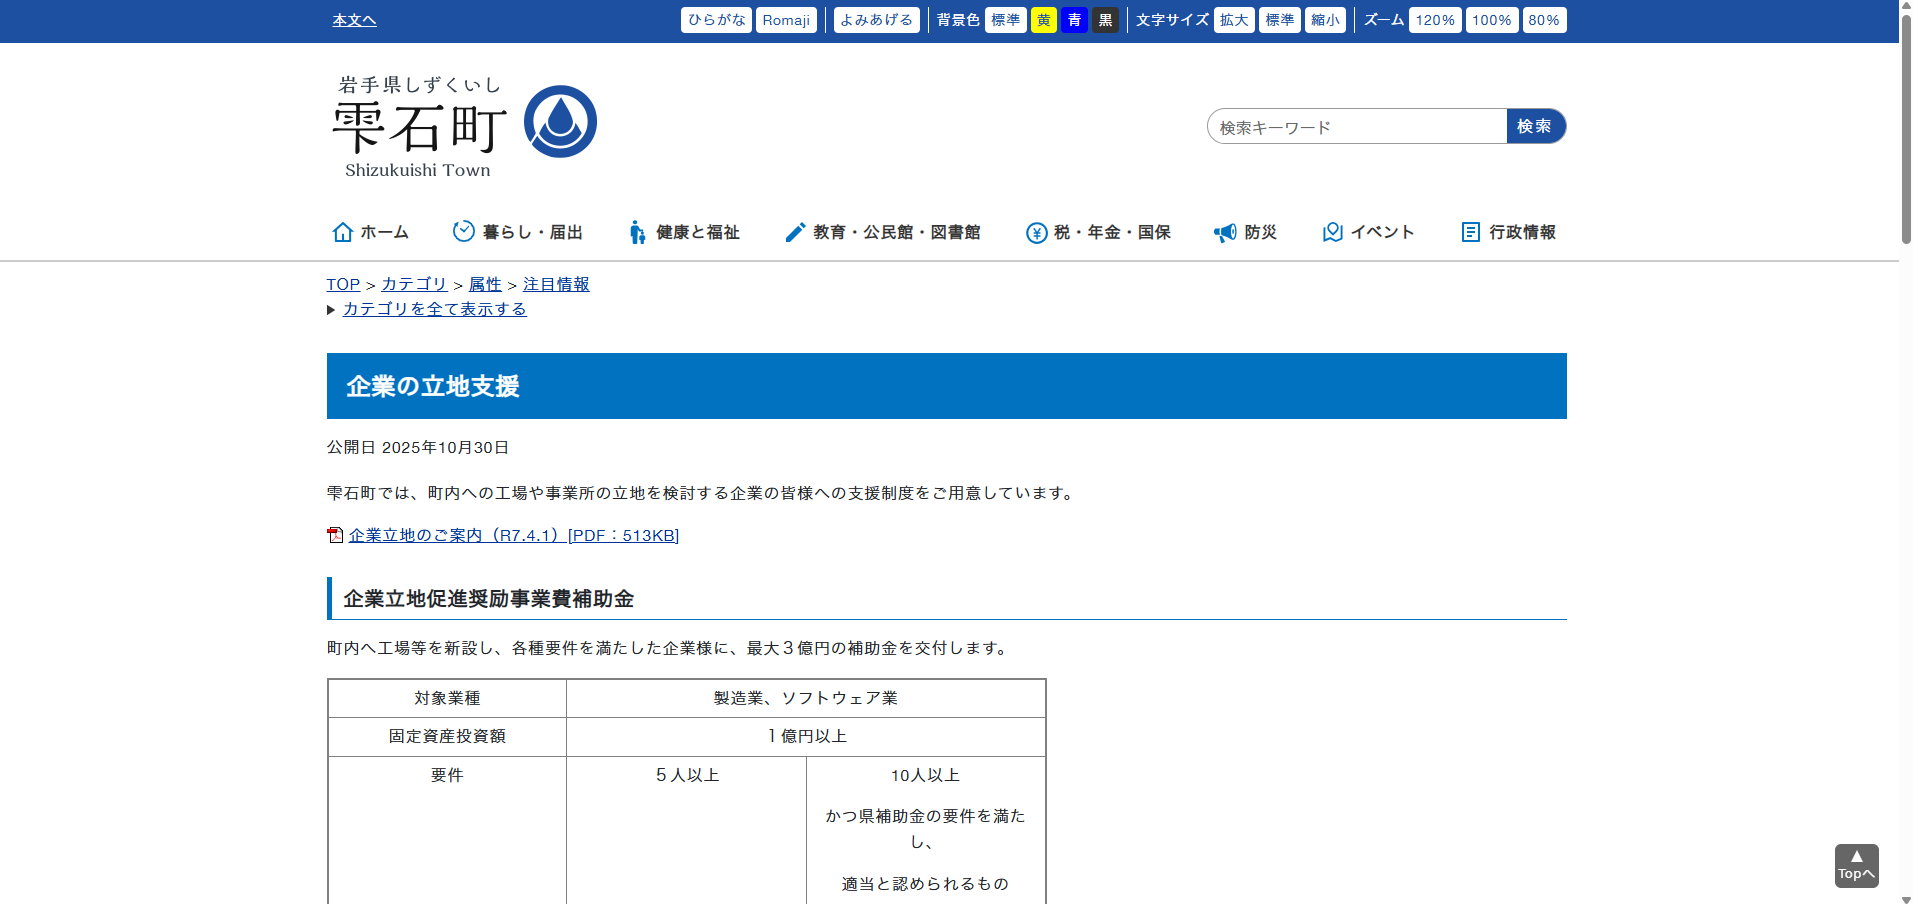Select the black 黒 background swatch
The width and height of the screenshot is (1913, 904).
[1105, 20]
